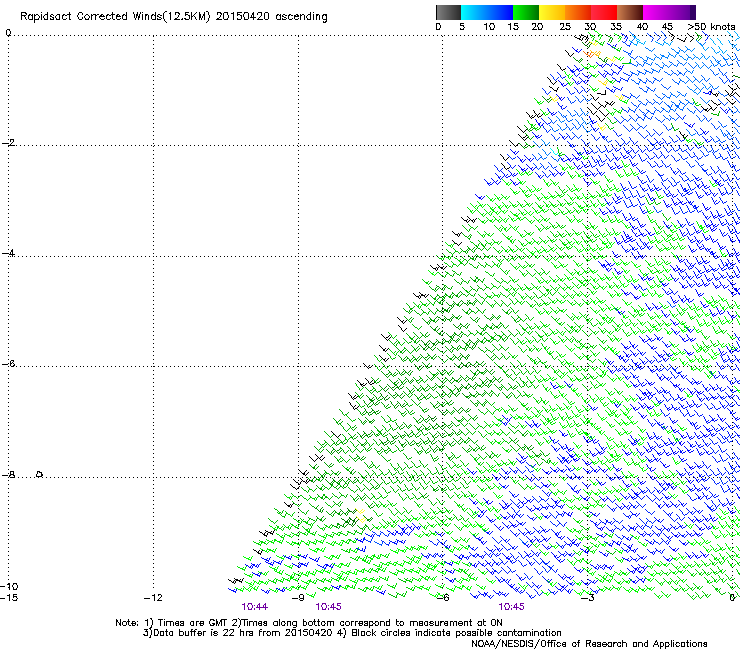Pick the magenta 40-45 knots color segment
740x650 pixels.
coord(656,12)
